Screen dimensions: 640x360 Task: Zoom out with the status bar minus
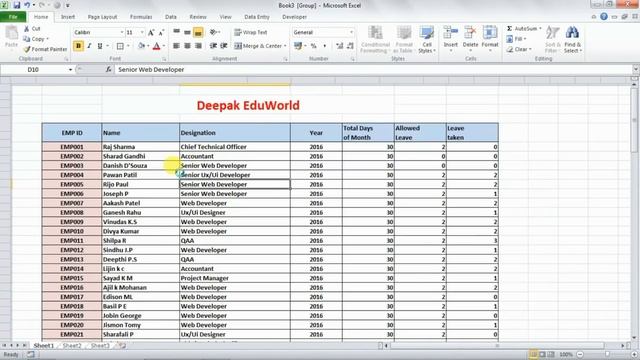coord(580,354)
